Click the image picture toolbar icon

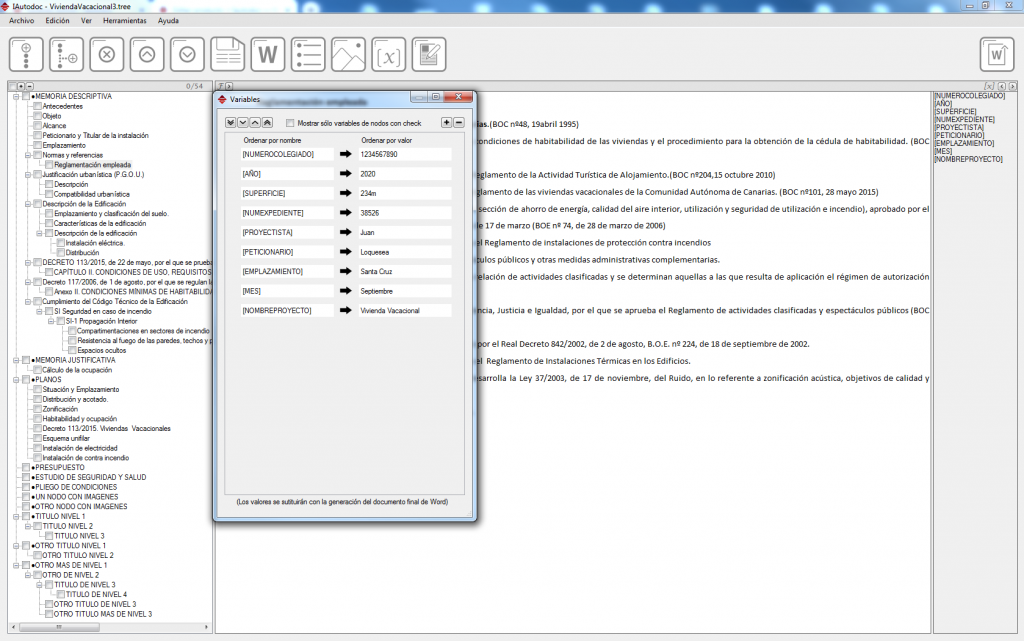[x=349, y=54]
